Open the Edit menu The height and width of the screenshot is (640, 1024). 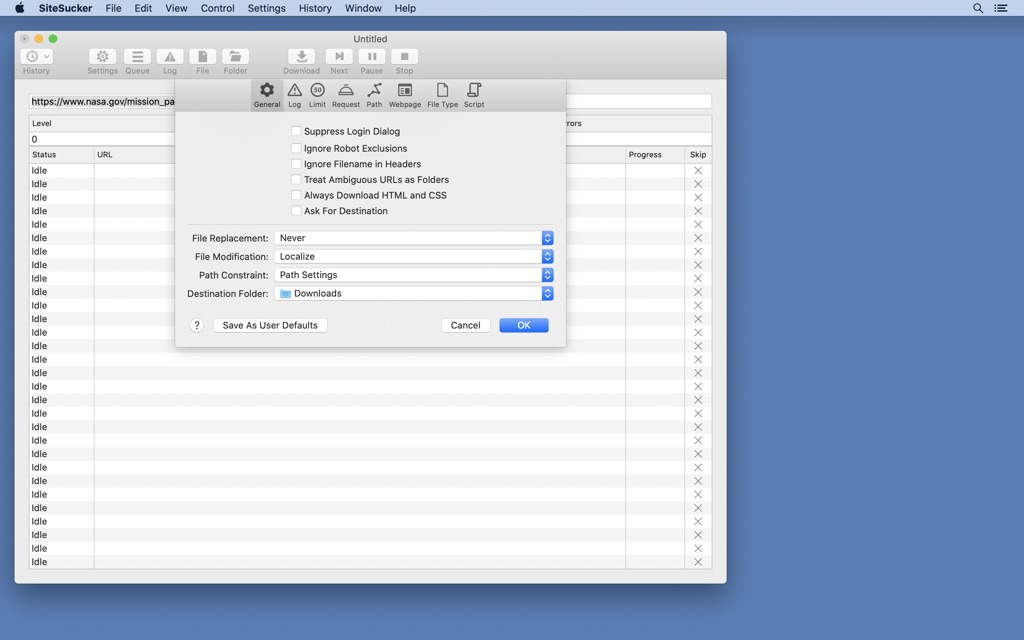coord(143,8)
